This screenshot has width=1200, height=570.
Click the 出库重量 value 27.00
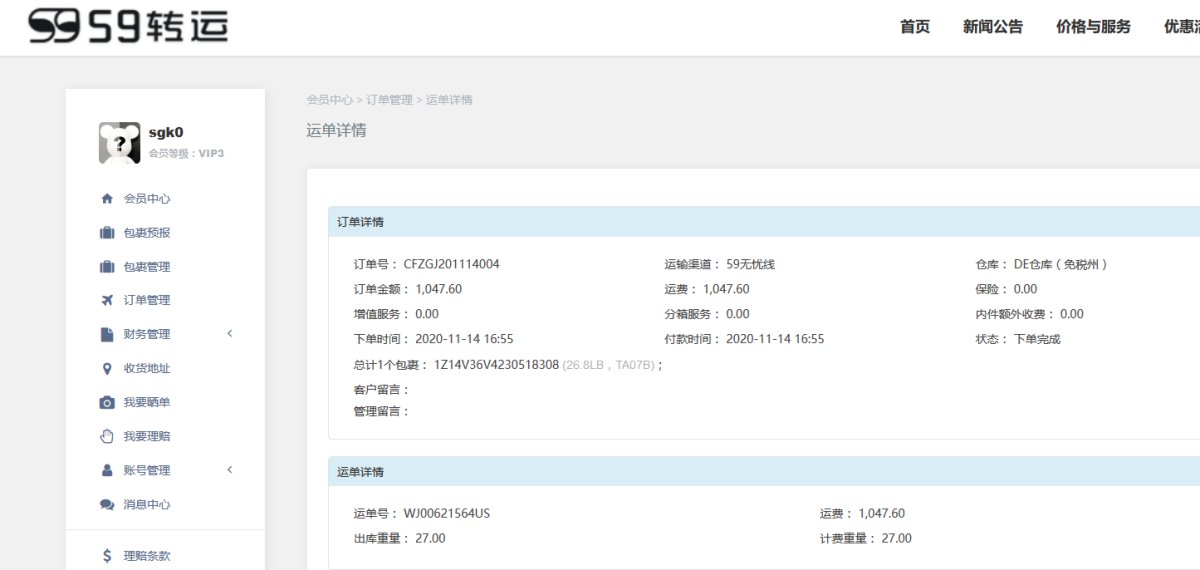(x=430, y=538)
